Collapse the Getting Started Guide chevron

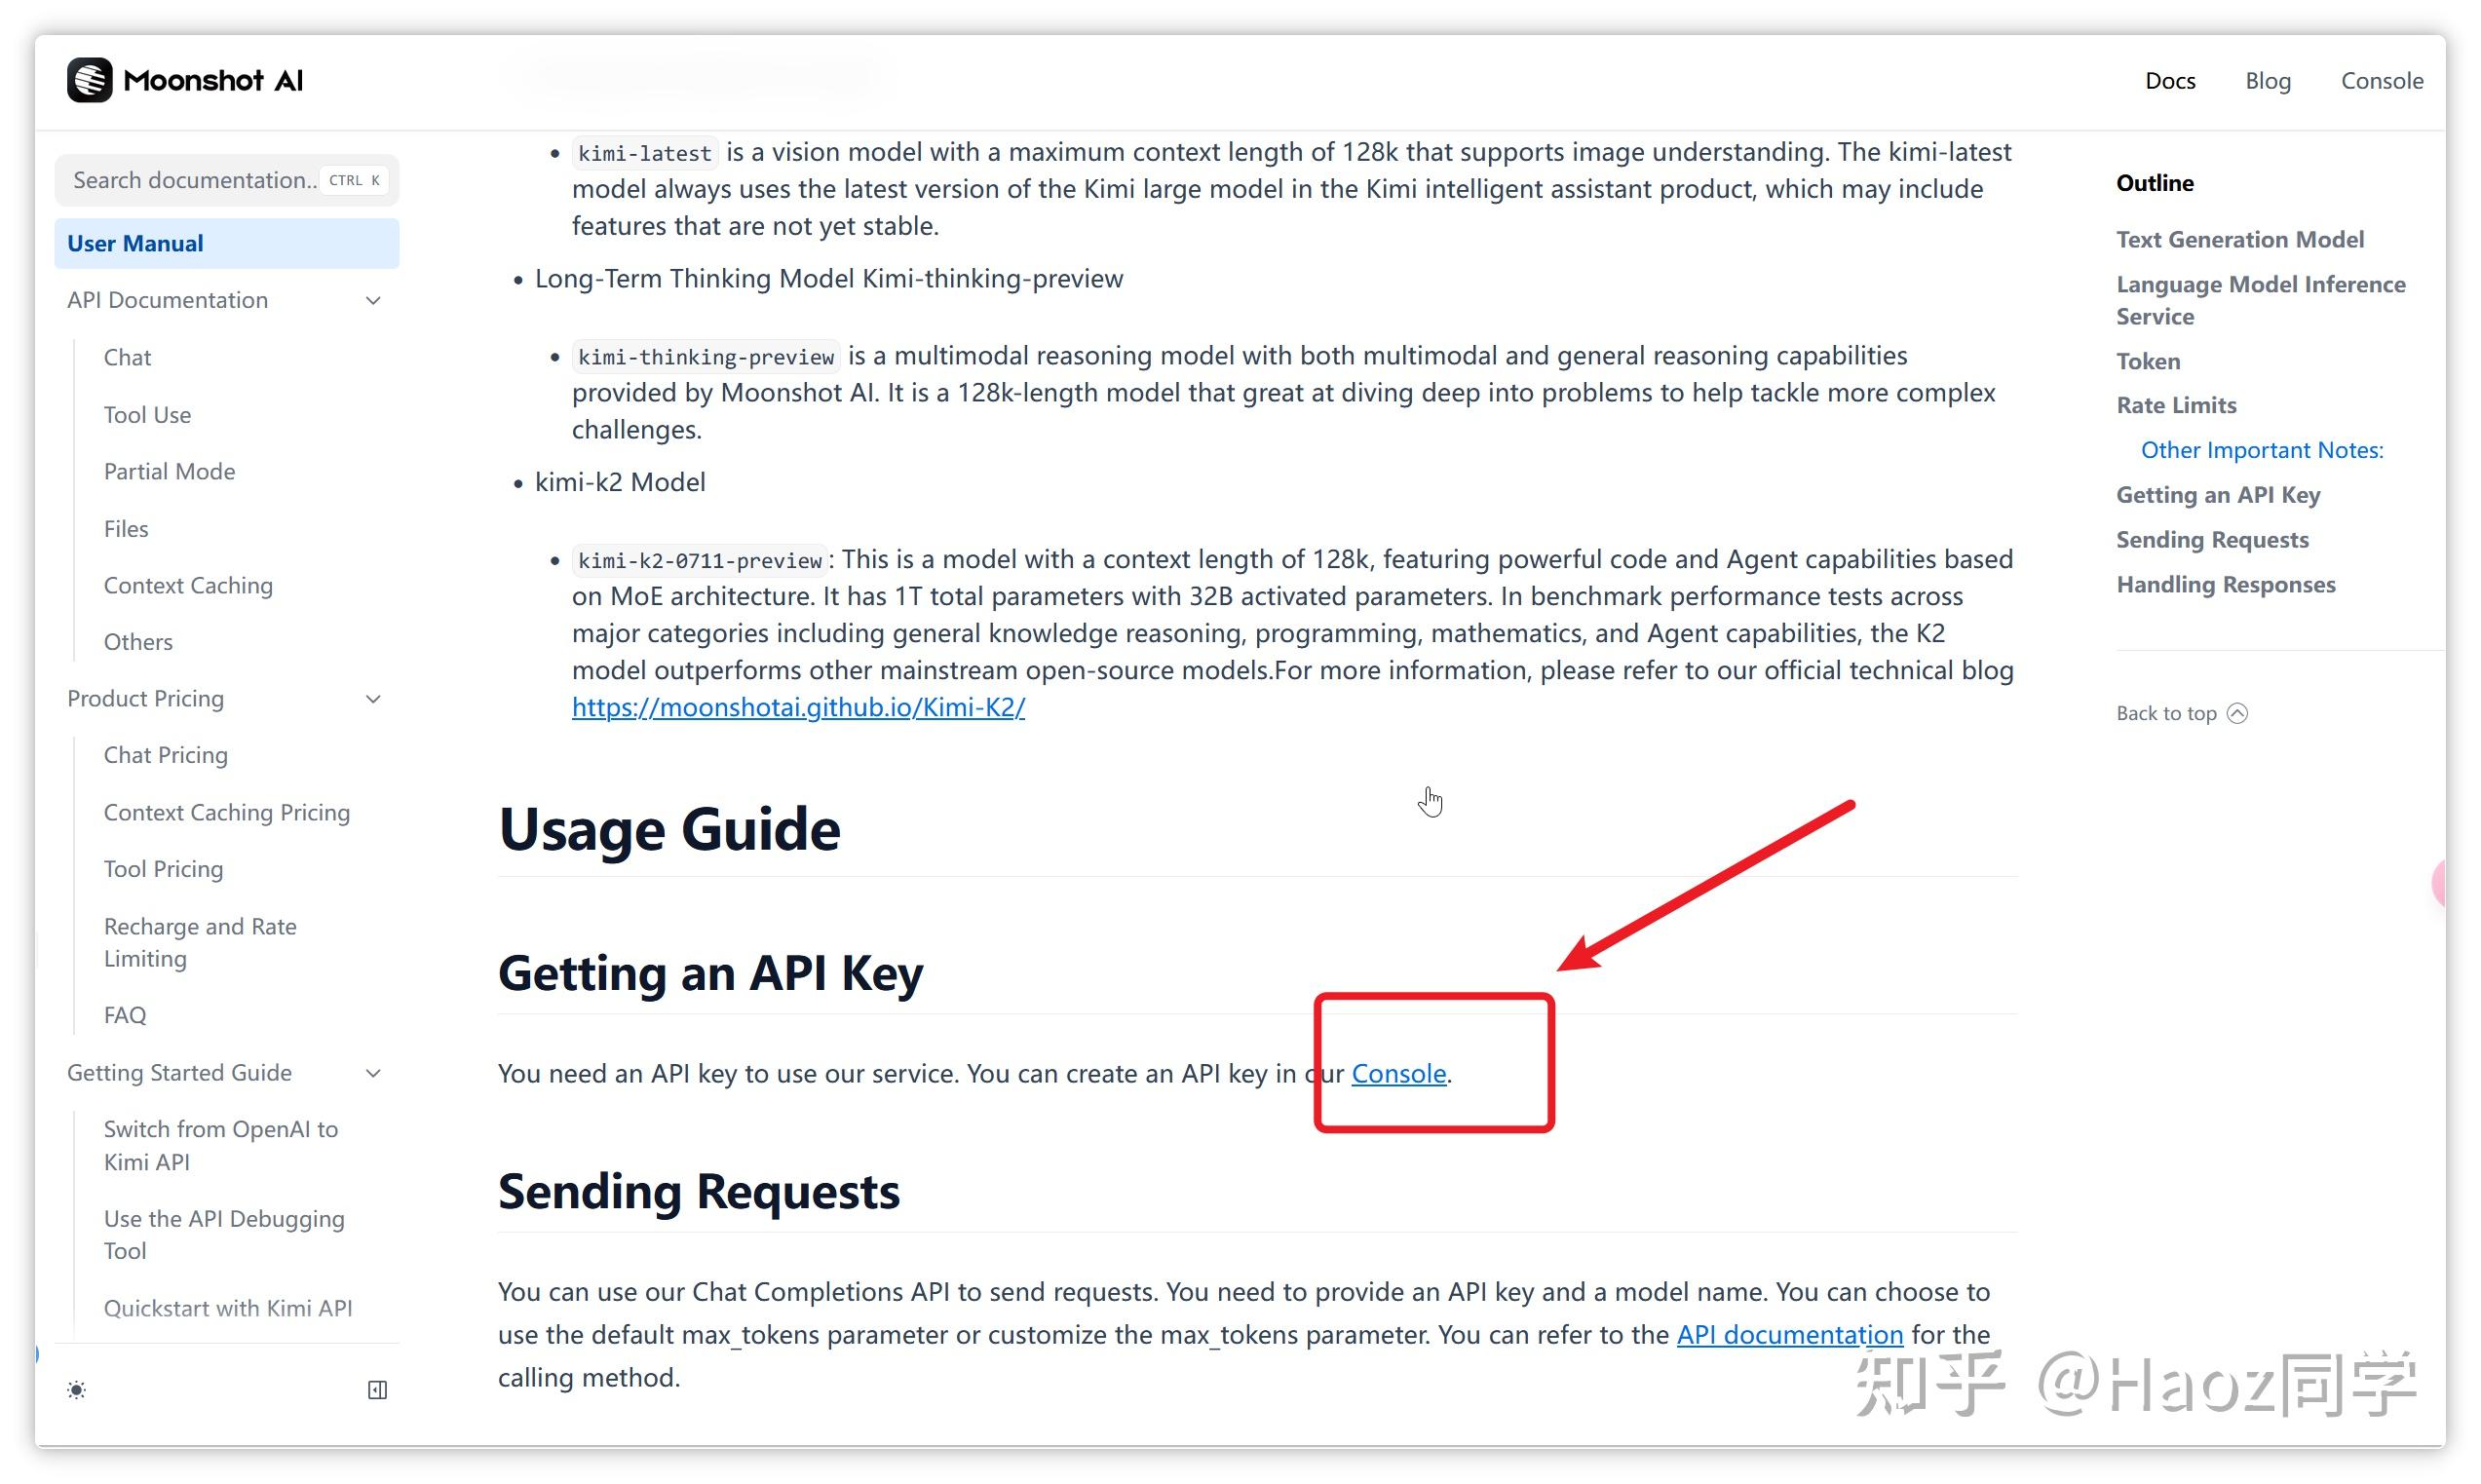373,1073
